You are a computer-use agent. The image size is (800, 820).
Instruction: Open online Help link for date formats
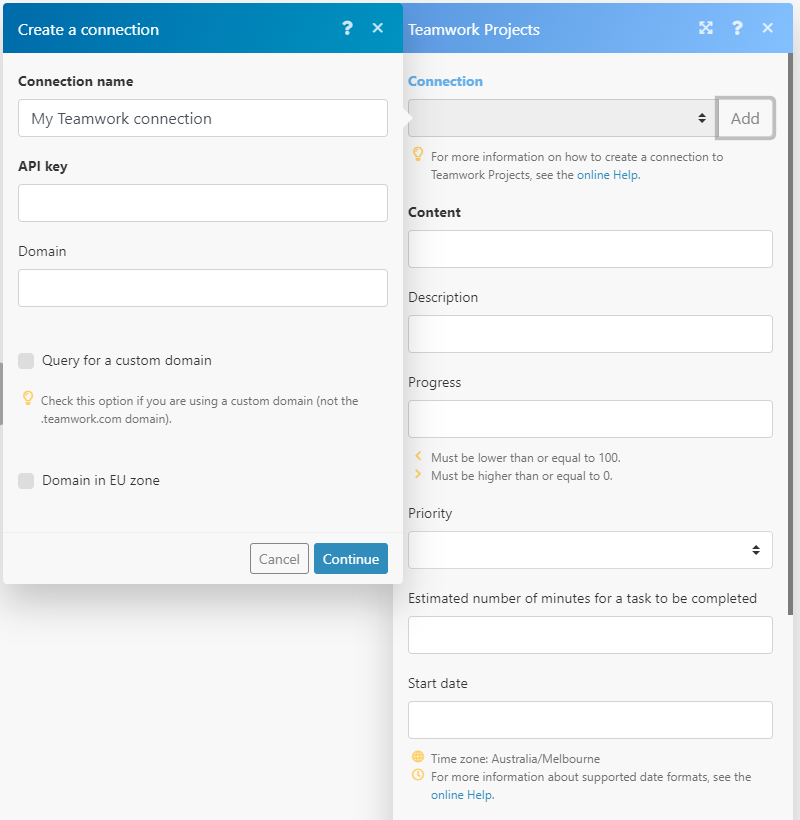tap(461, 795)
